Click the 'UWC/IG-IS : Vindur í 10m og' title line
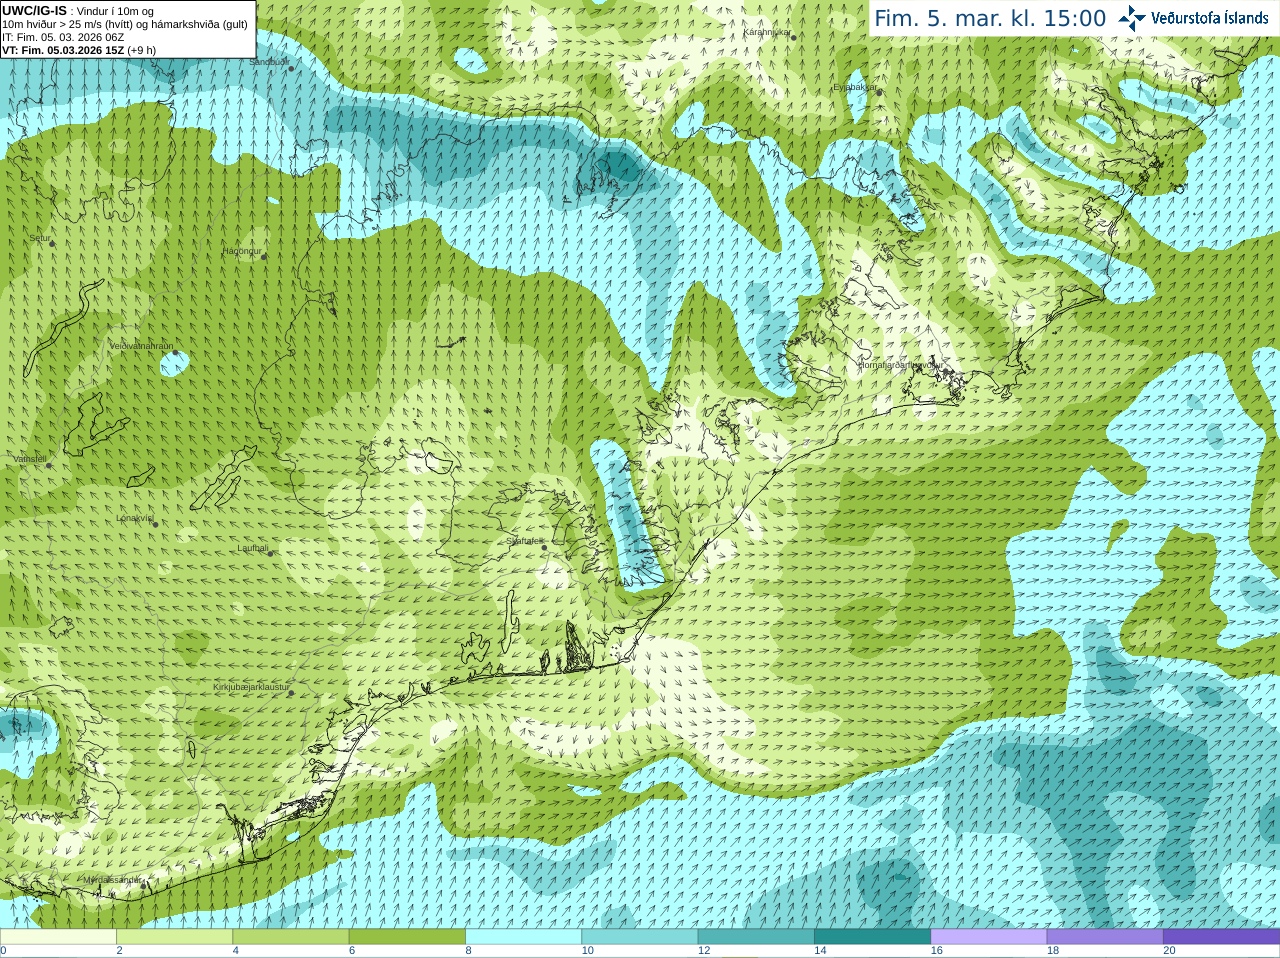The width and height of the screenshot is (1280, 958). pyautogui.click(x=78, y=11)
